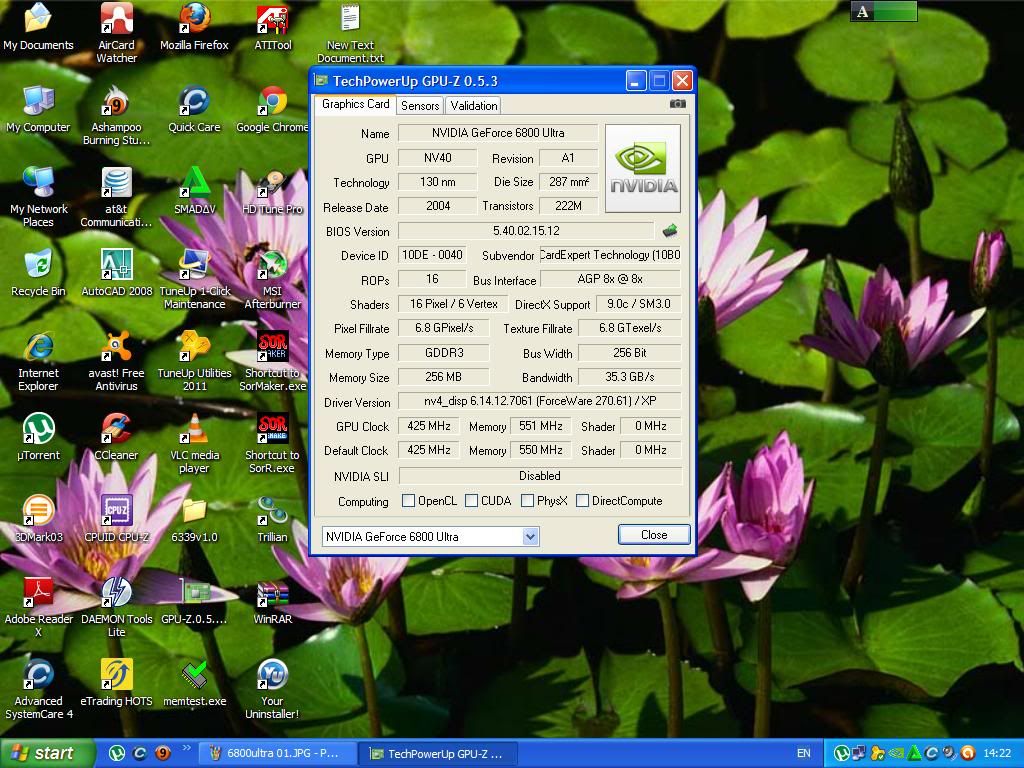Open the graphics card selection dropdown
Screen dimensions: 1024x768
click(x=530, y=537)
